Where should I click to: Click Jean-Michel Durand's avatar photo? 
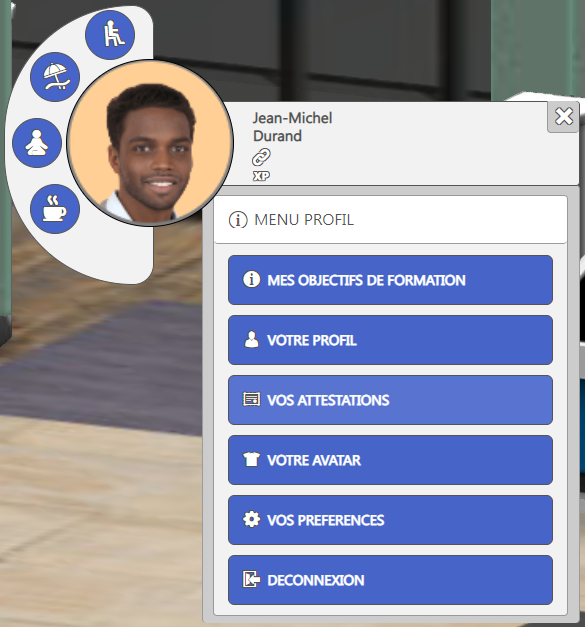click(150, 143)
